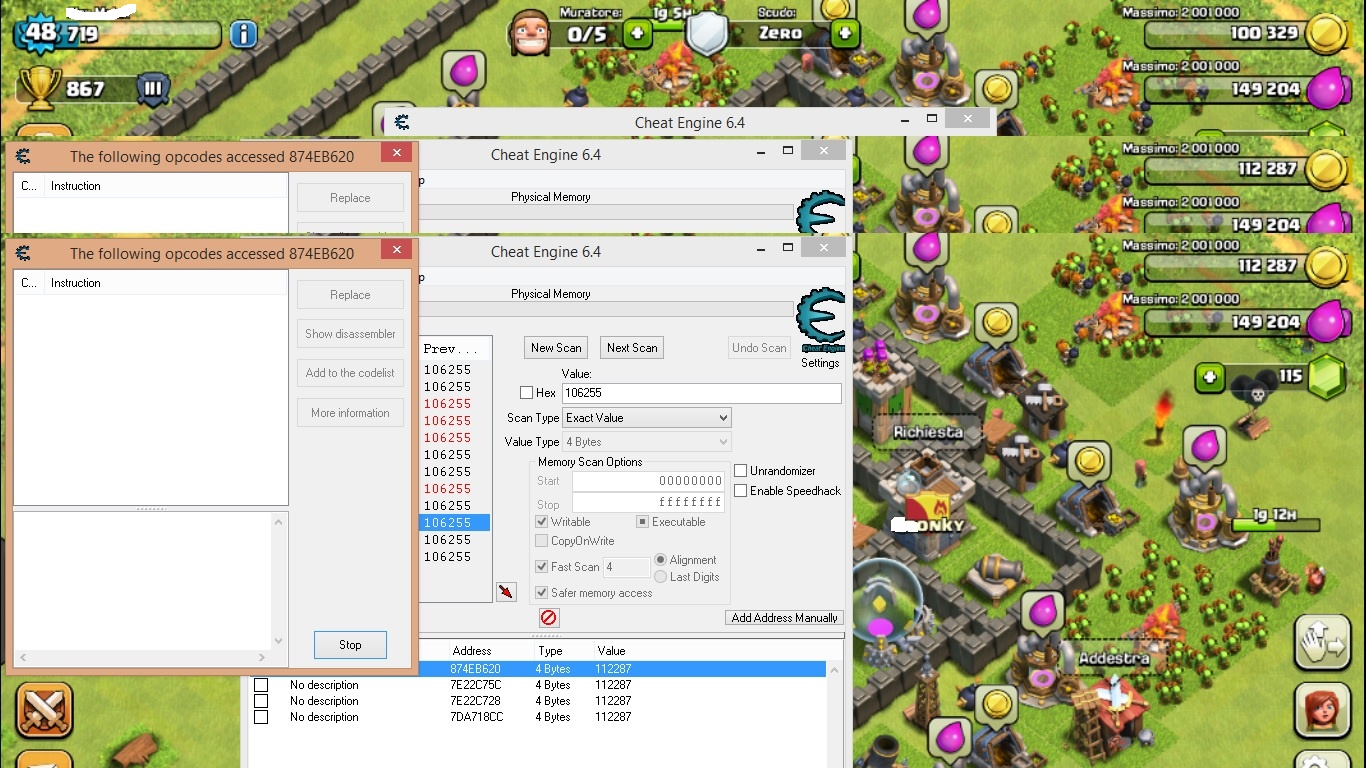Select the Last Digits radio button

[x=661, y=577]
